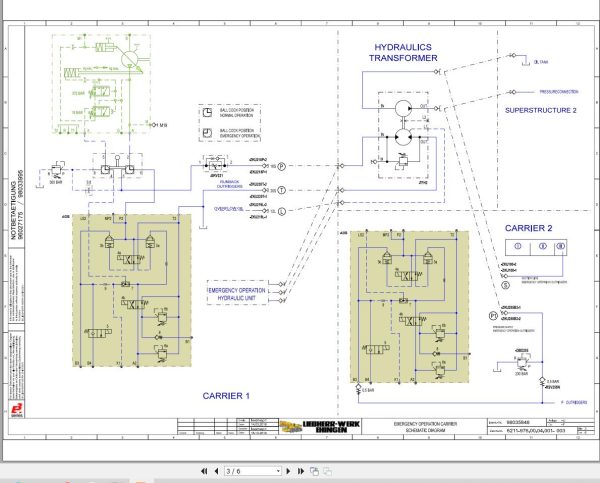Viewport: 600px width, 483px height.
Task: Click the Carrier 2 three-circle selector box
Action: click(536, 247)
